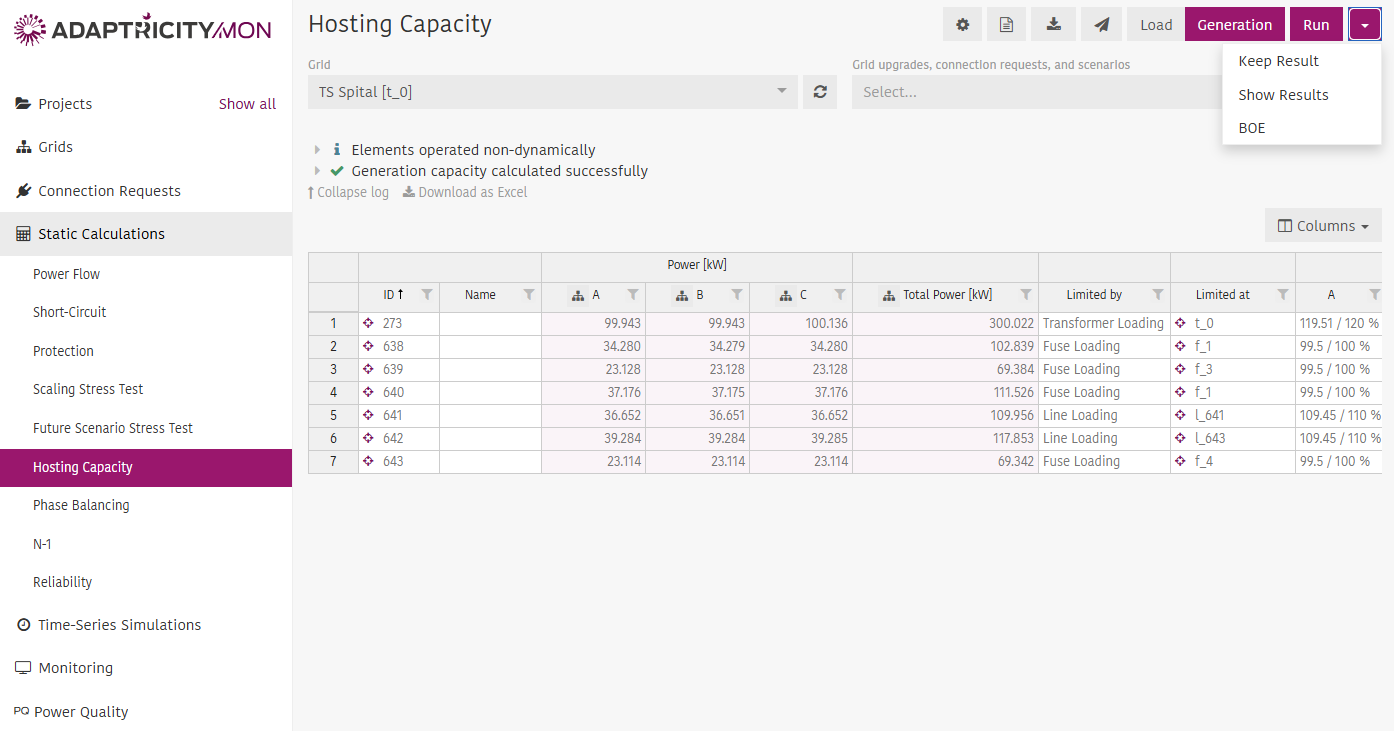1394x731 pixels.
Task: Click the locate icon beside ID 273
Action: (368, 323)
